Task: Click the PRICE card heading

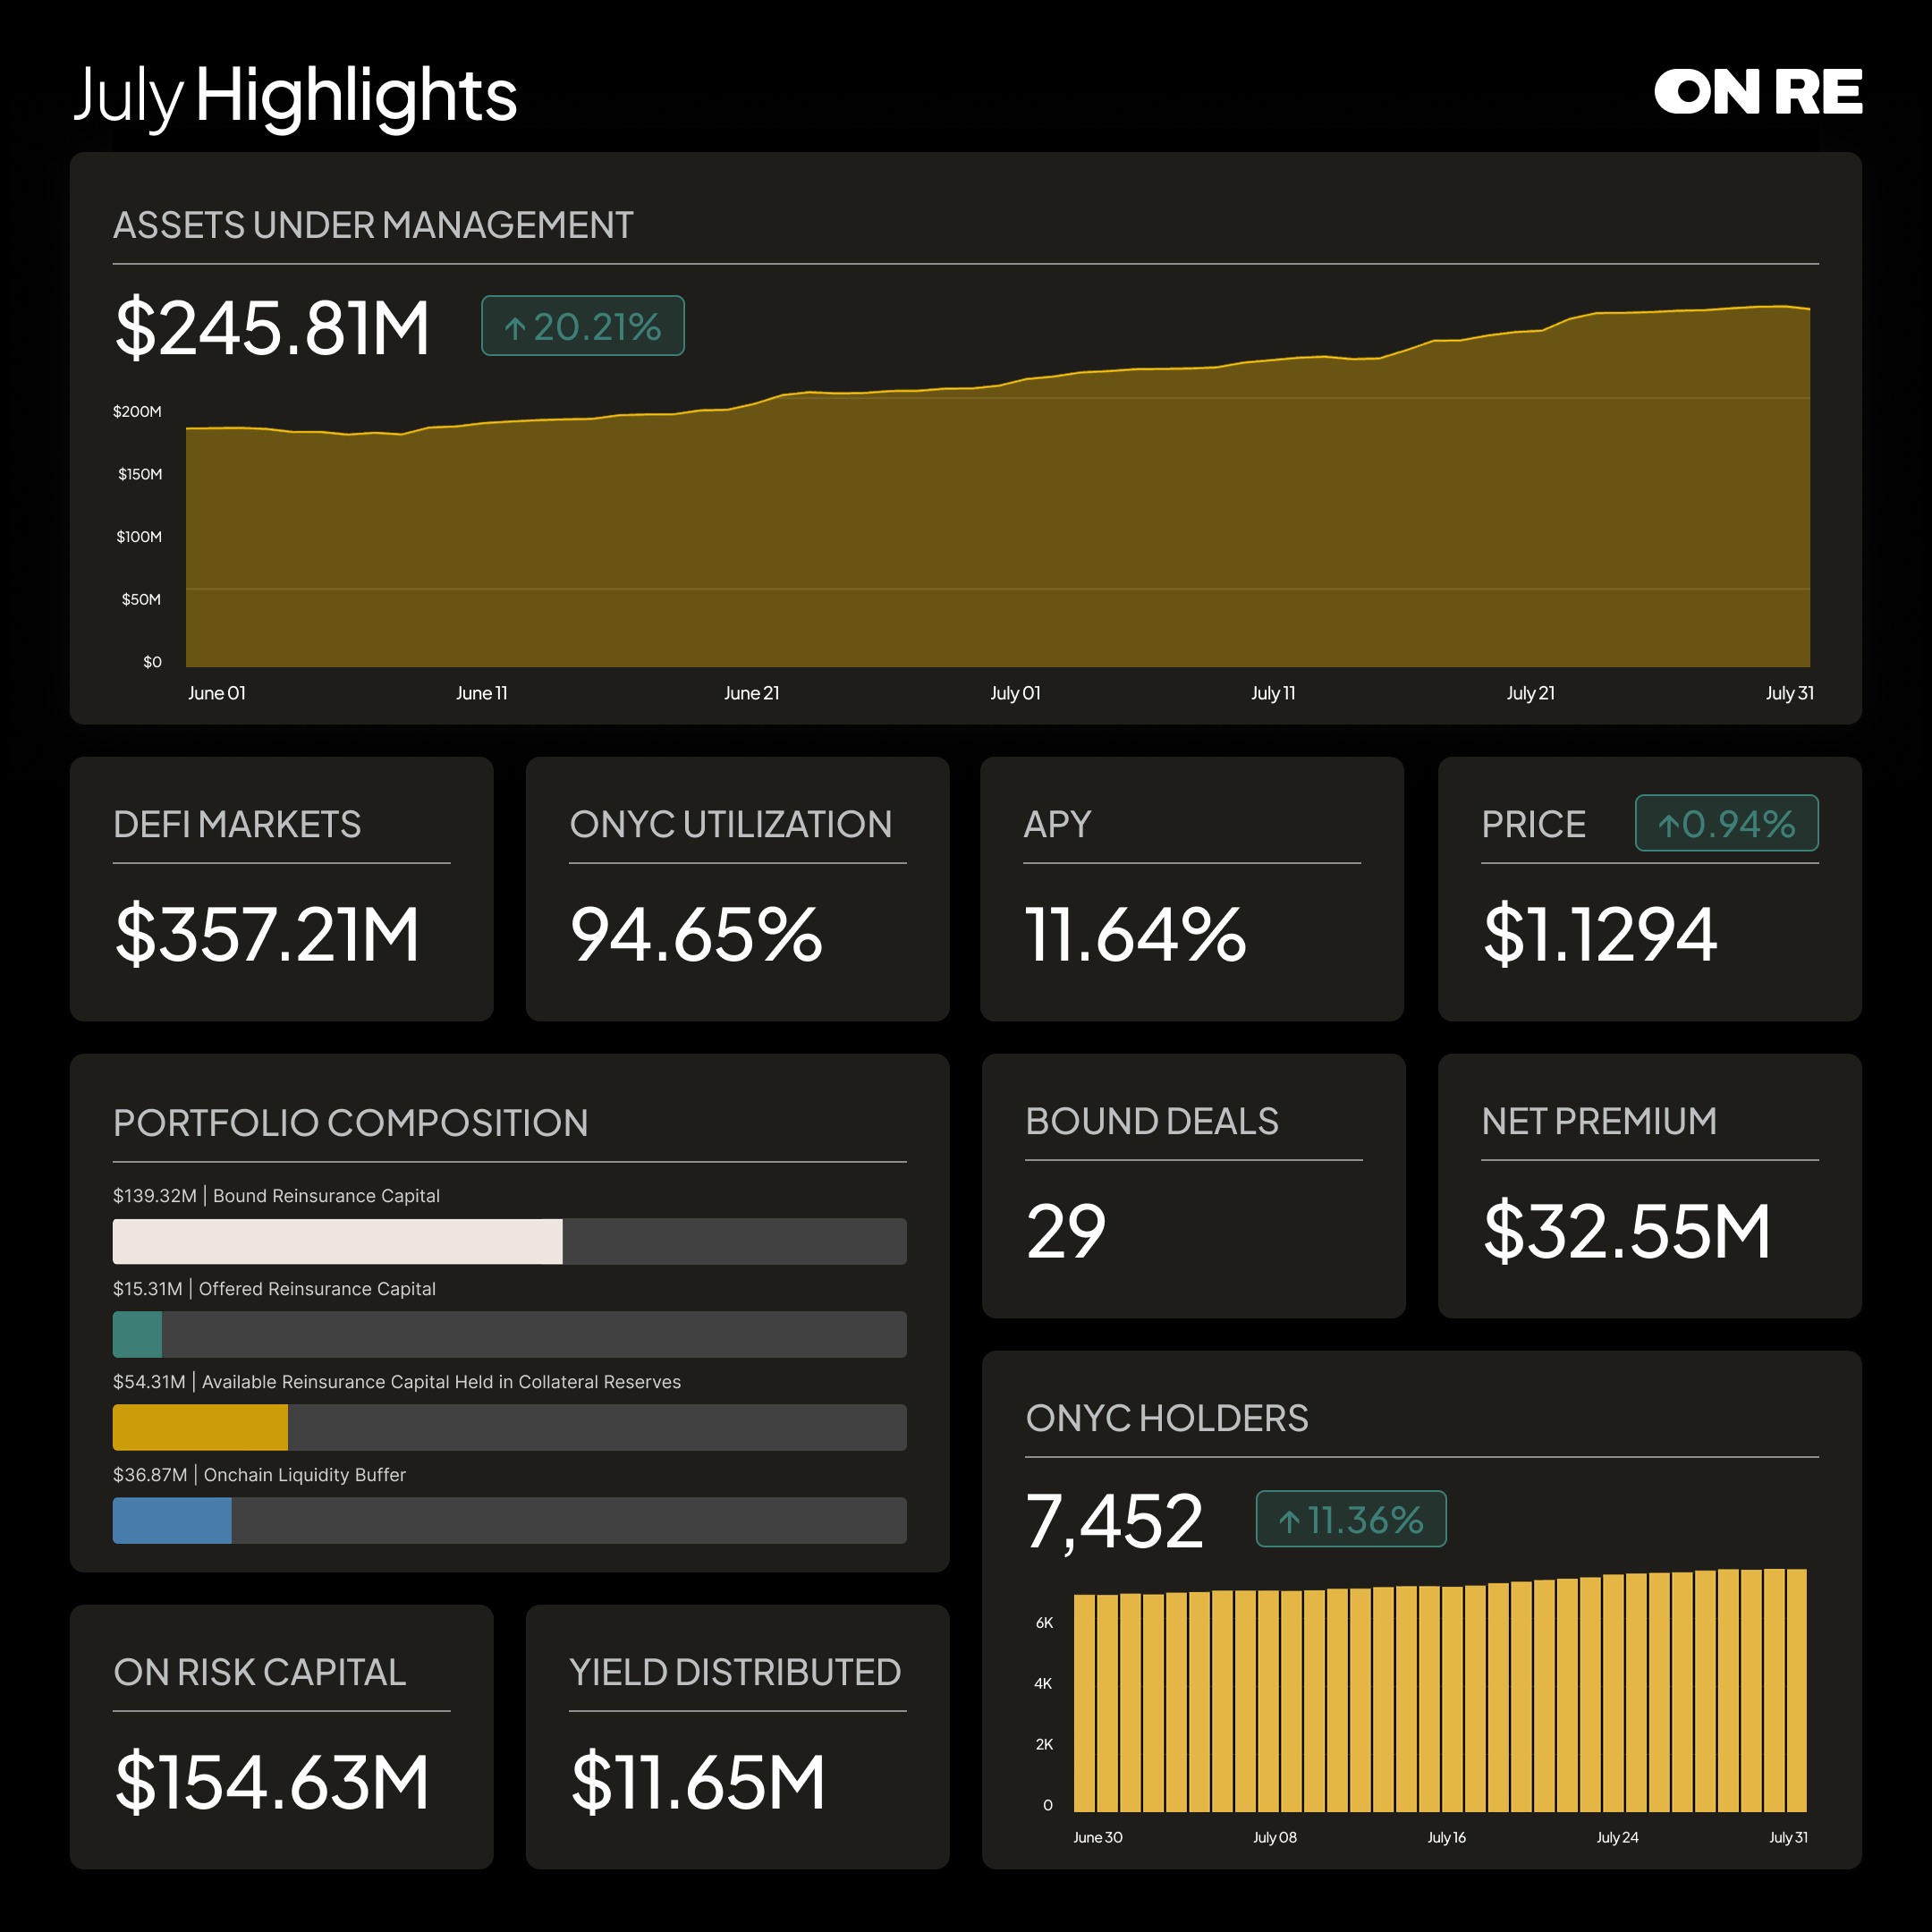Action: click(x=1533, y=824)
